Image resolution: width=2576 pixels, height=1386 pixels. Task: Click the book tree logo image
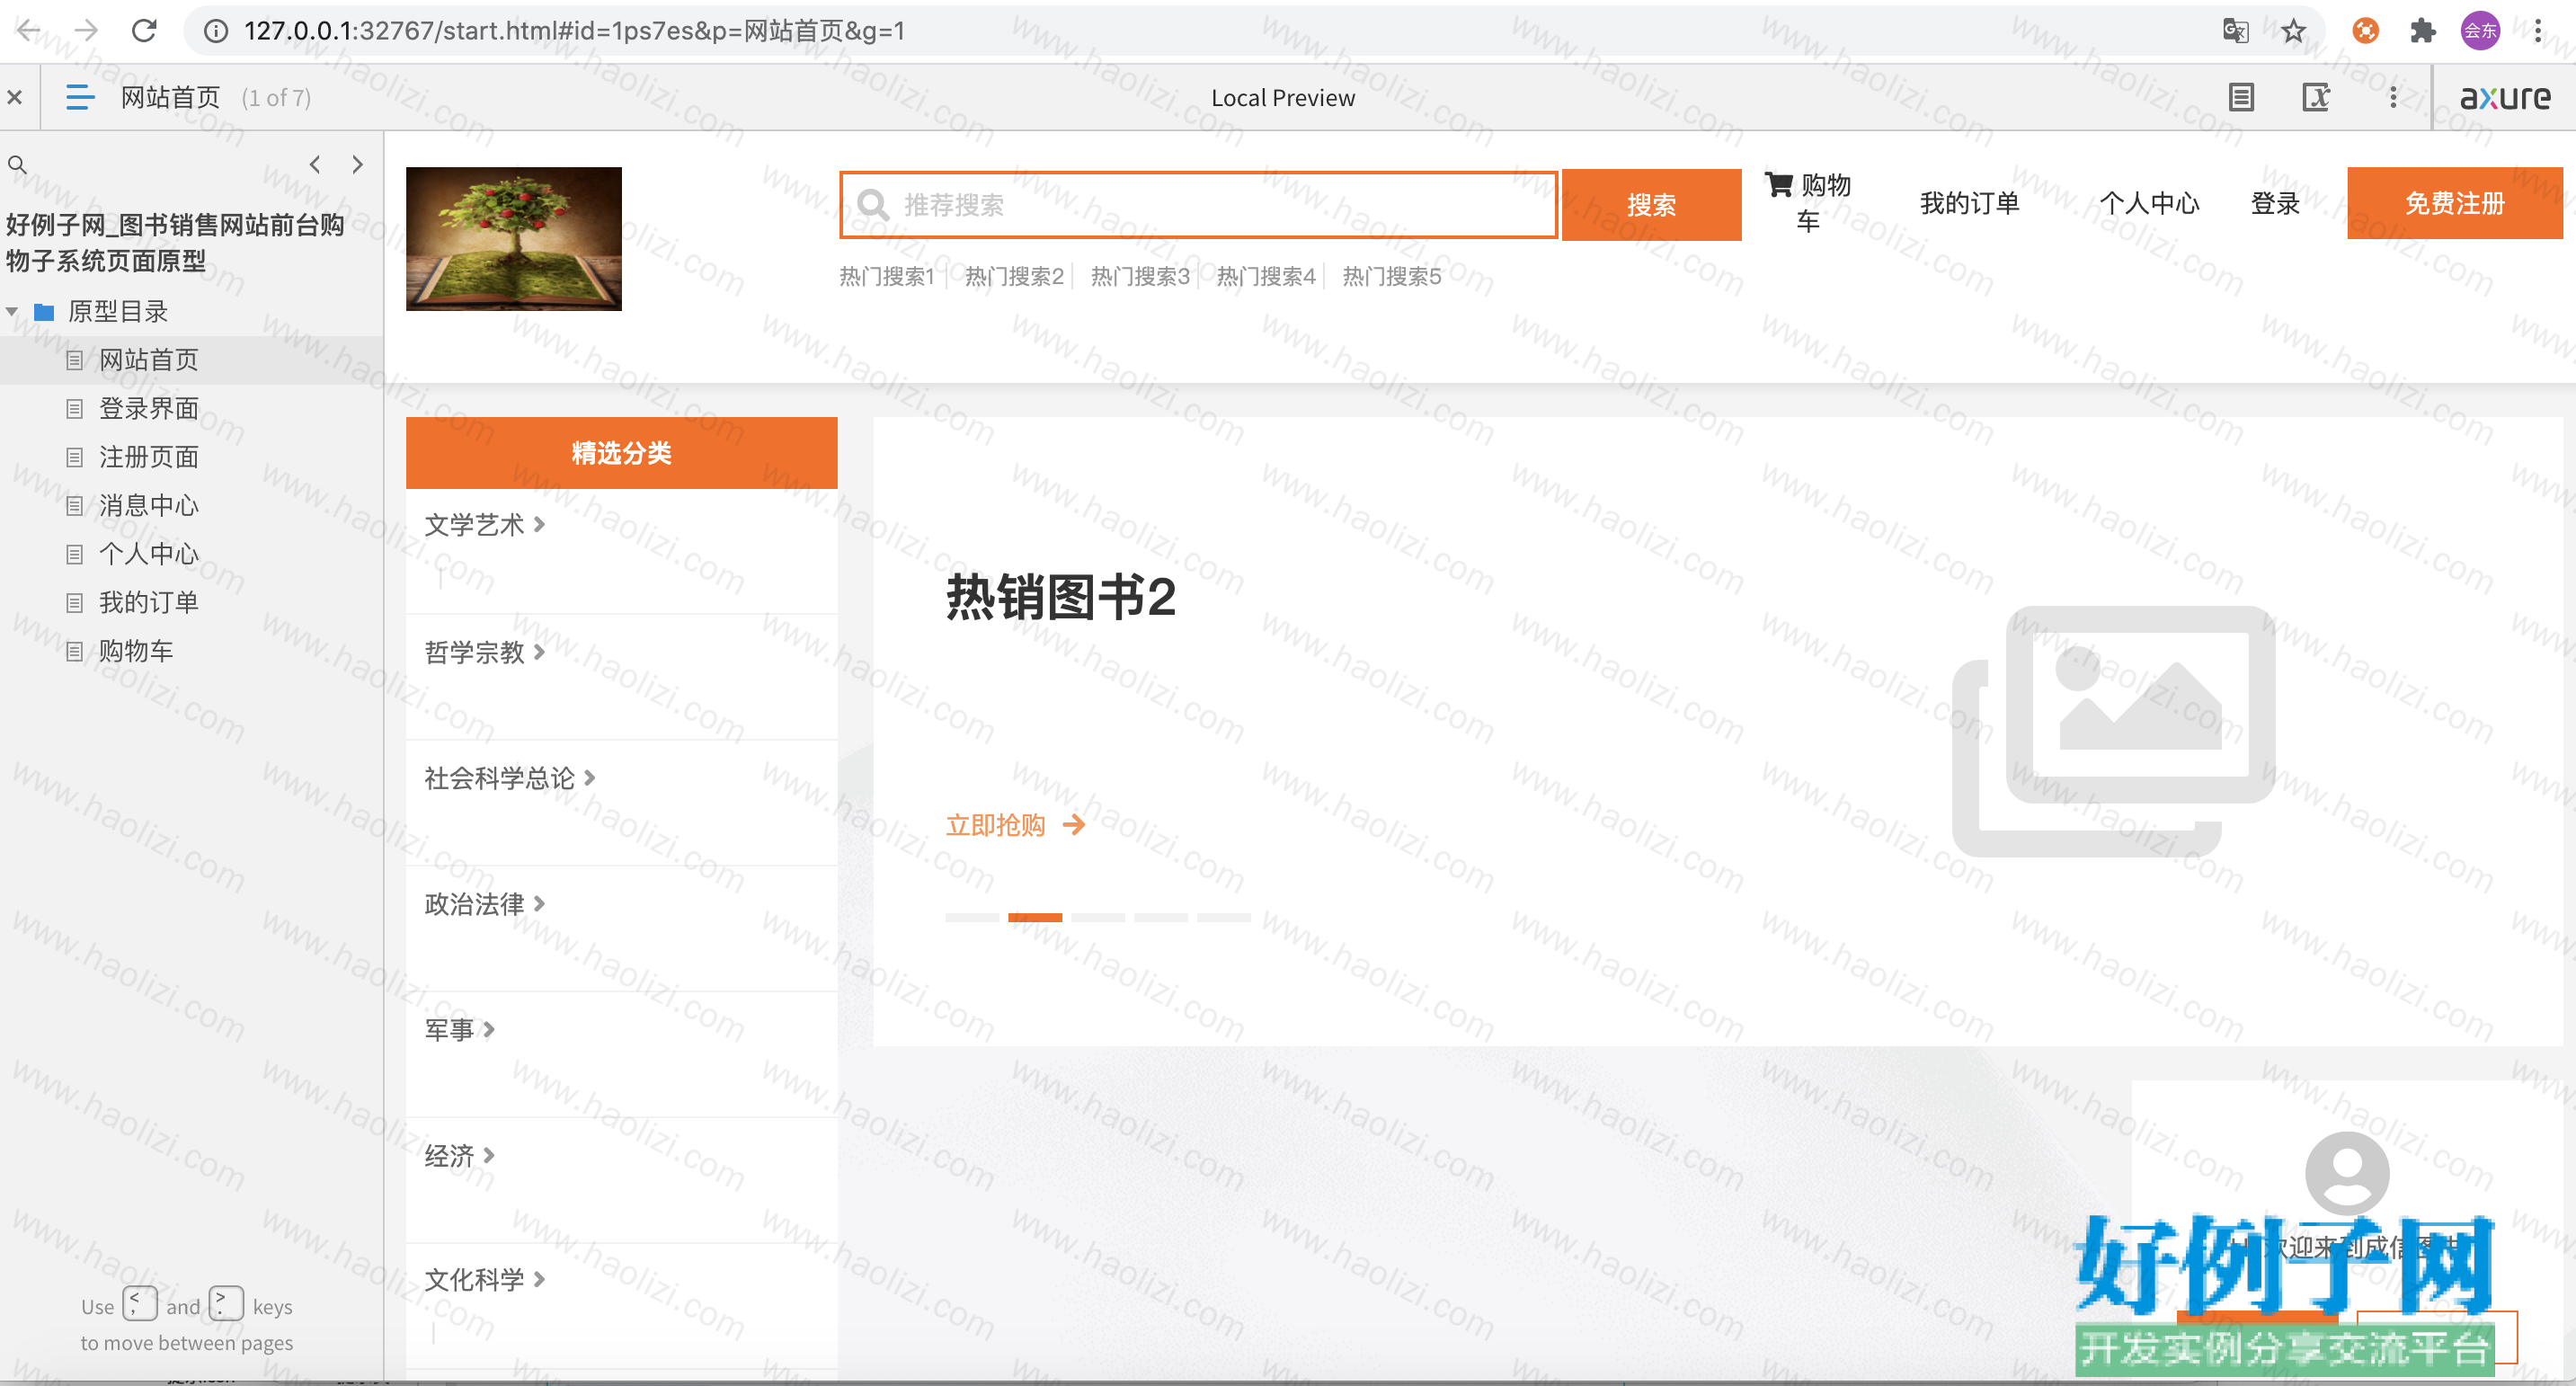[514, 239]
